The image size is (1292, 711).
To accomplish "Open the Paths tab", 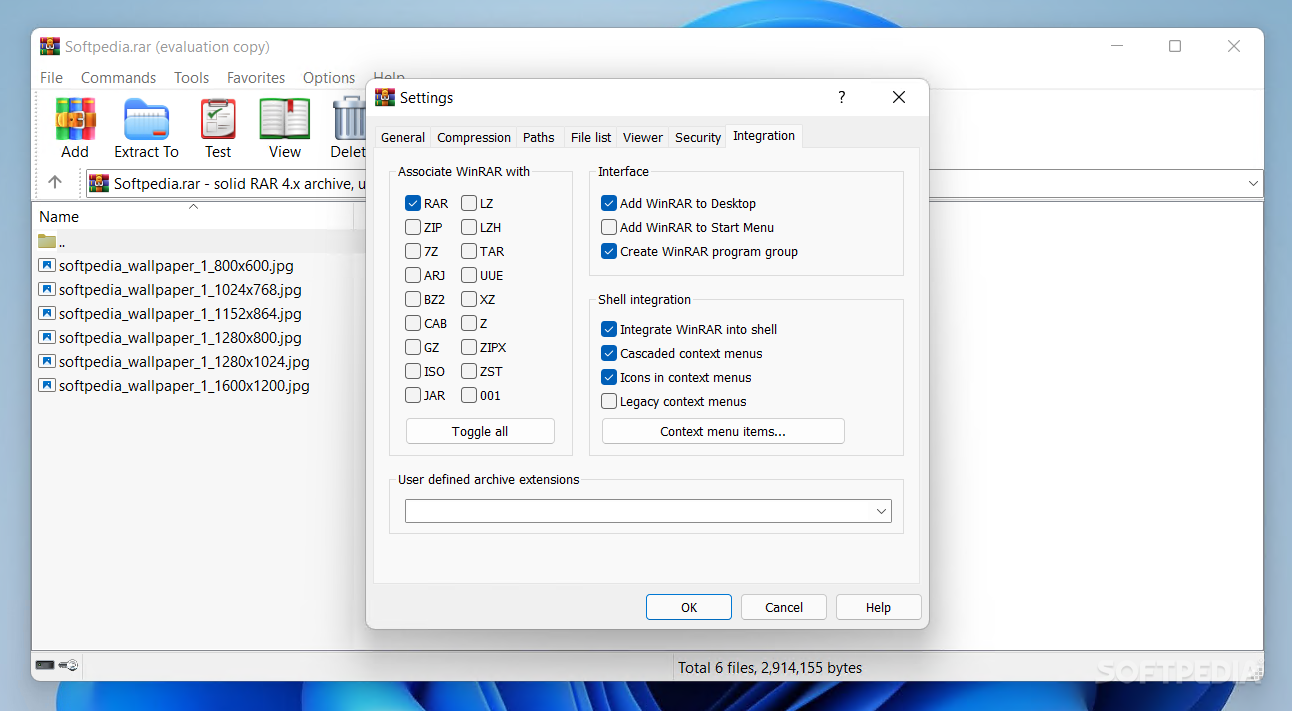I will 538,137.
